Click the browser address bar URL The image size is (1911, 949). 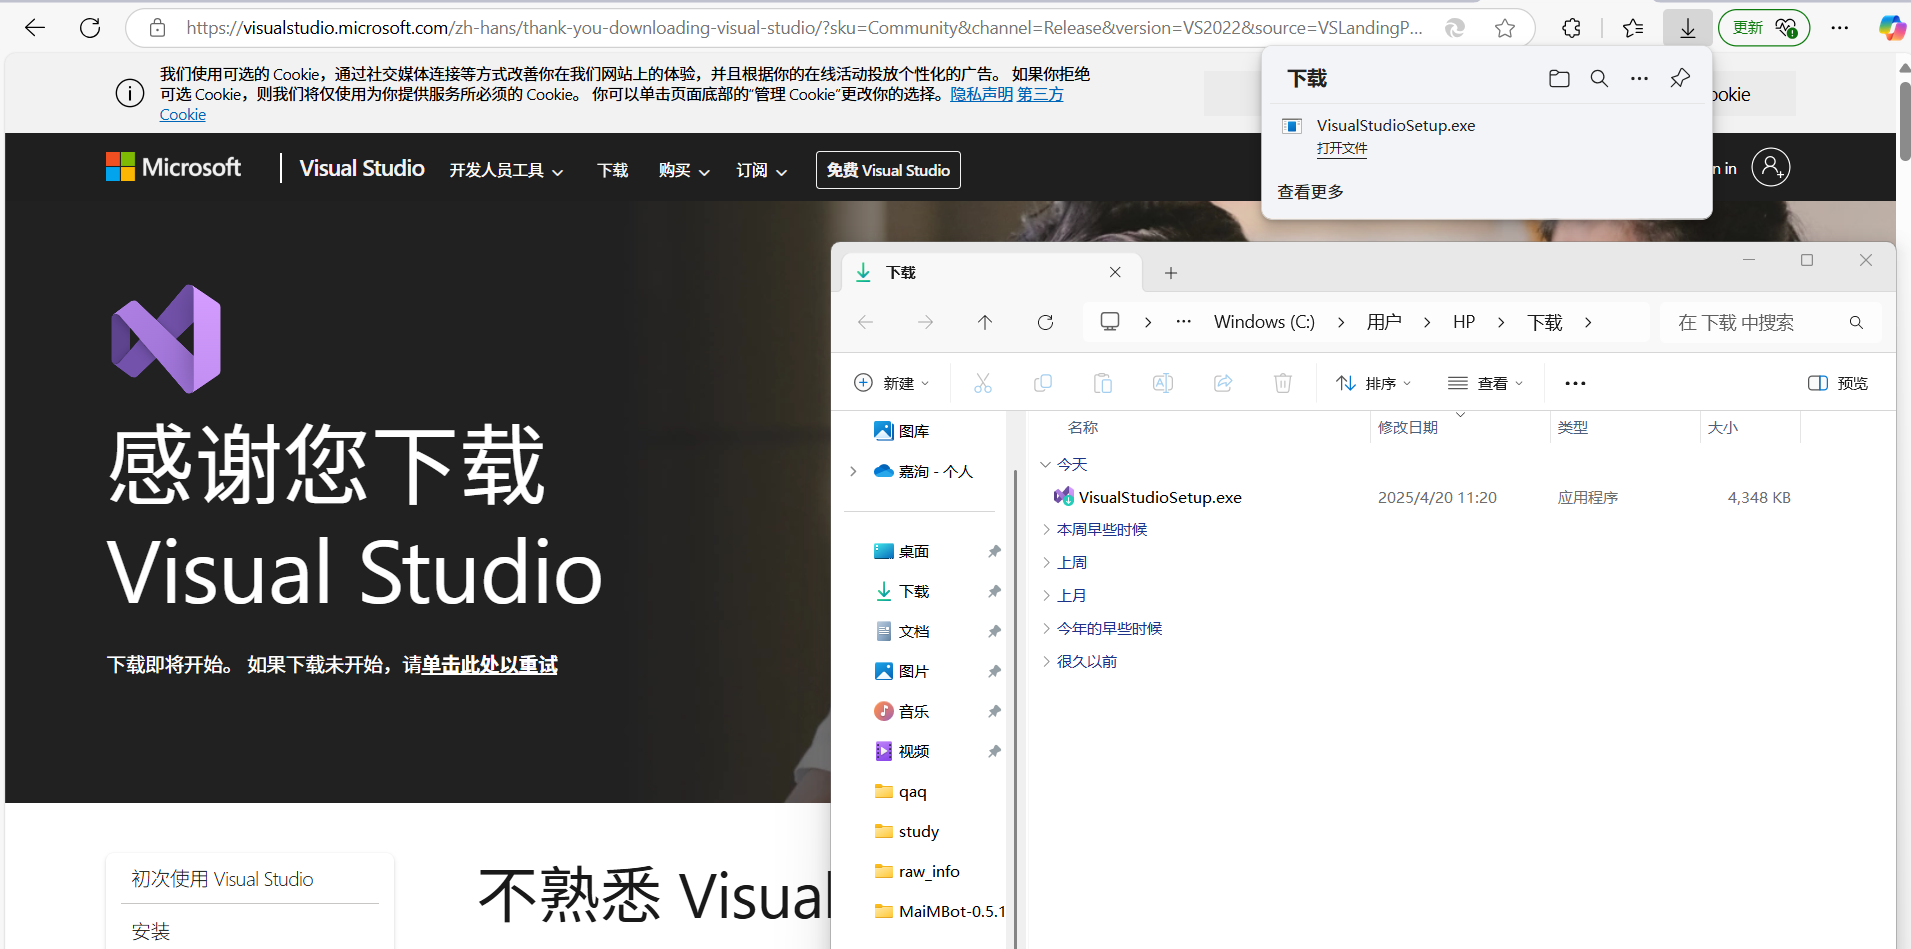point(805,28)
